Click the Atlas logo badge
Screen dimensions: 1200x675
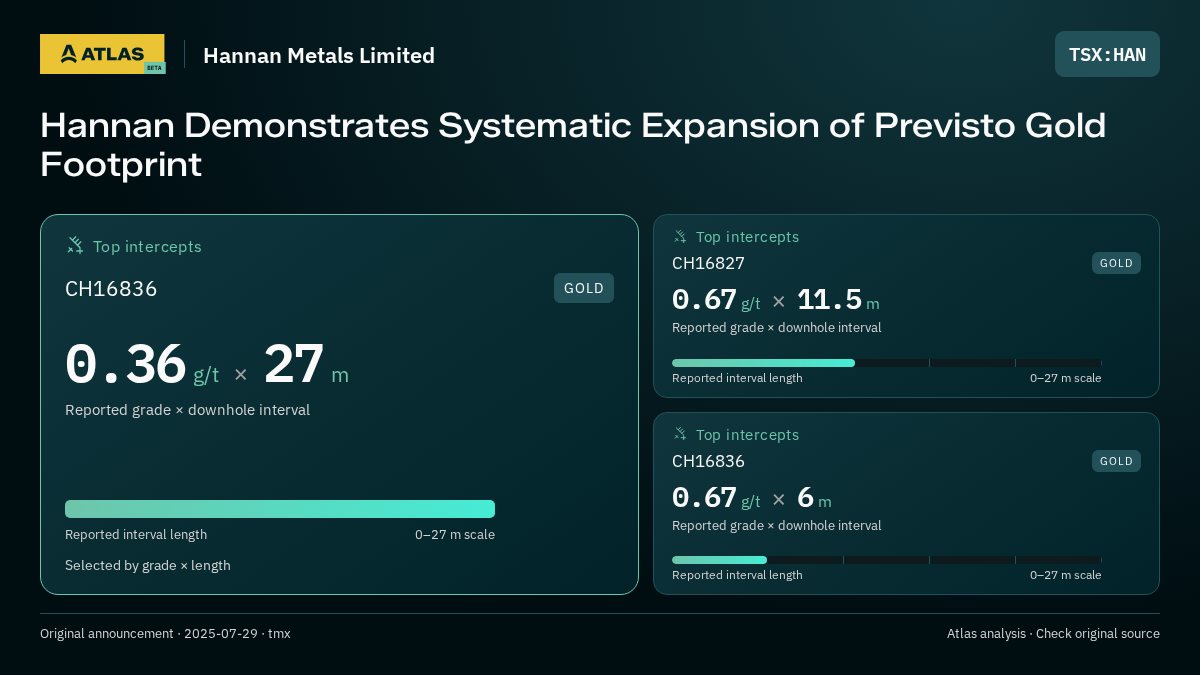pos(102,54)
